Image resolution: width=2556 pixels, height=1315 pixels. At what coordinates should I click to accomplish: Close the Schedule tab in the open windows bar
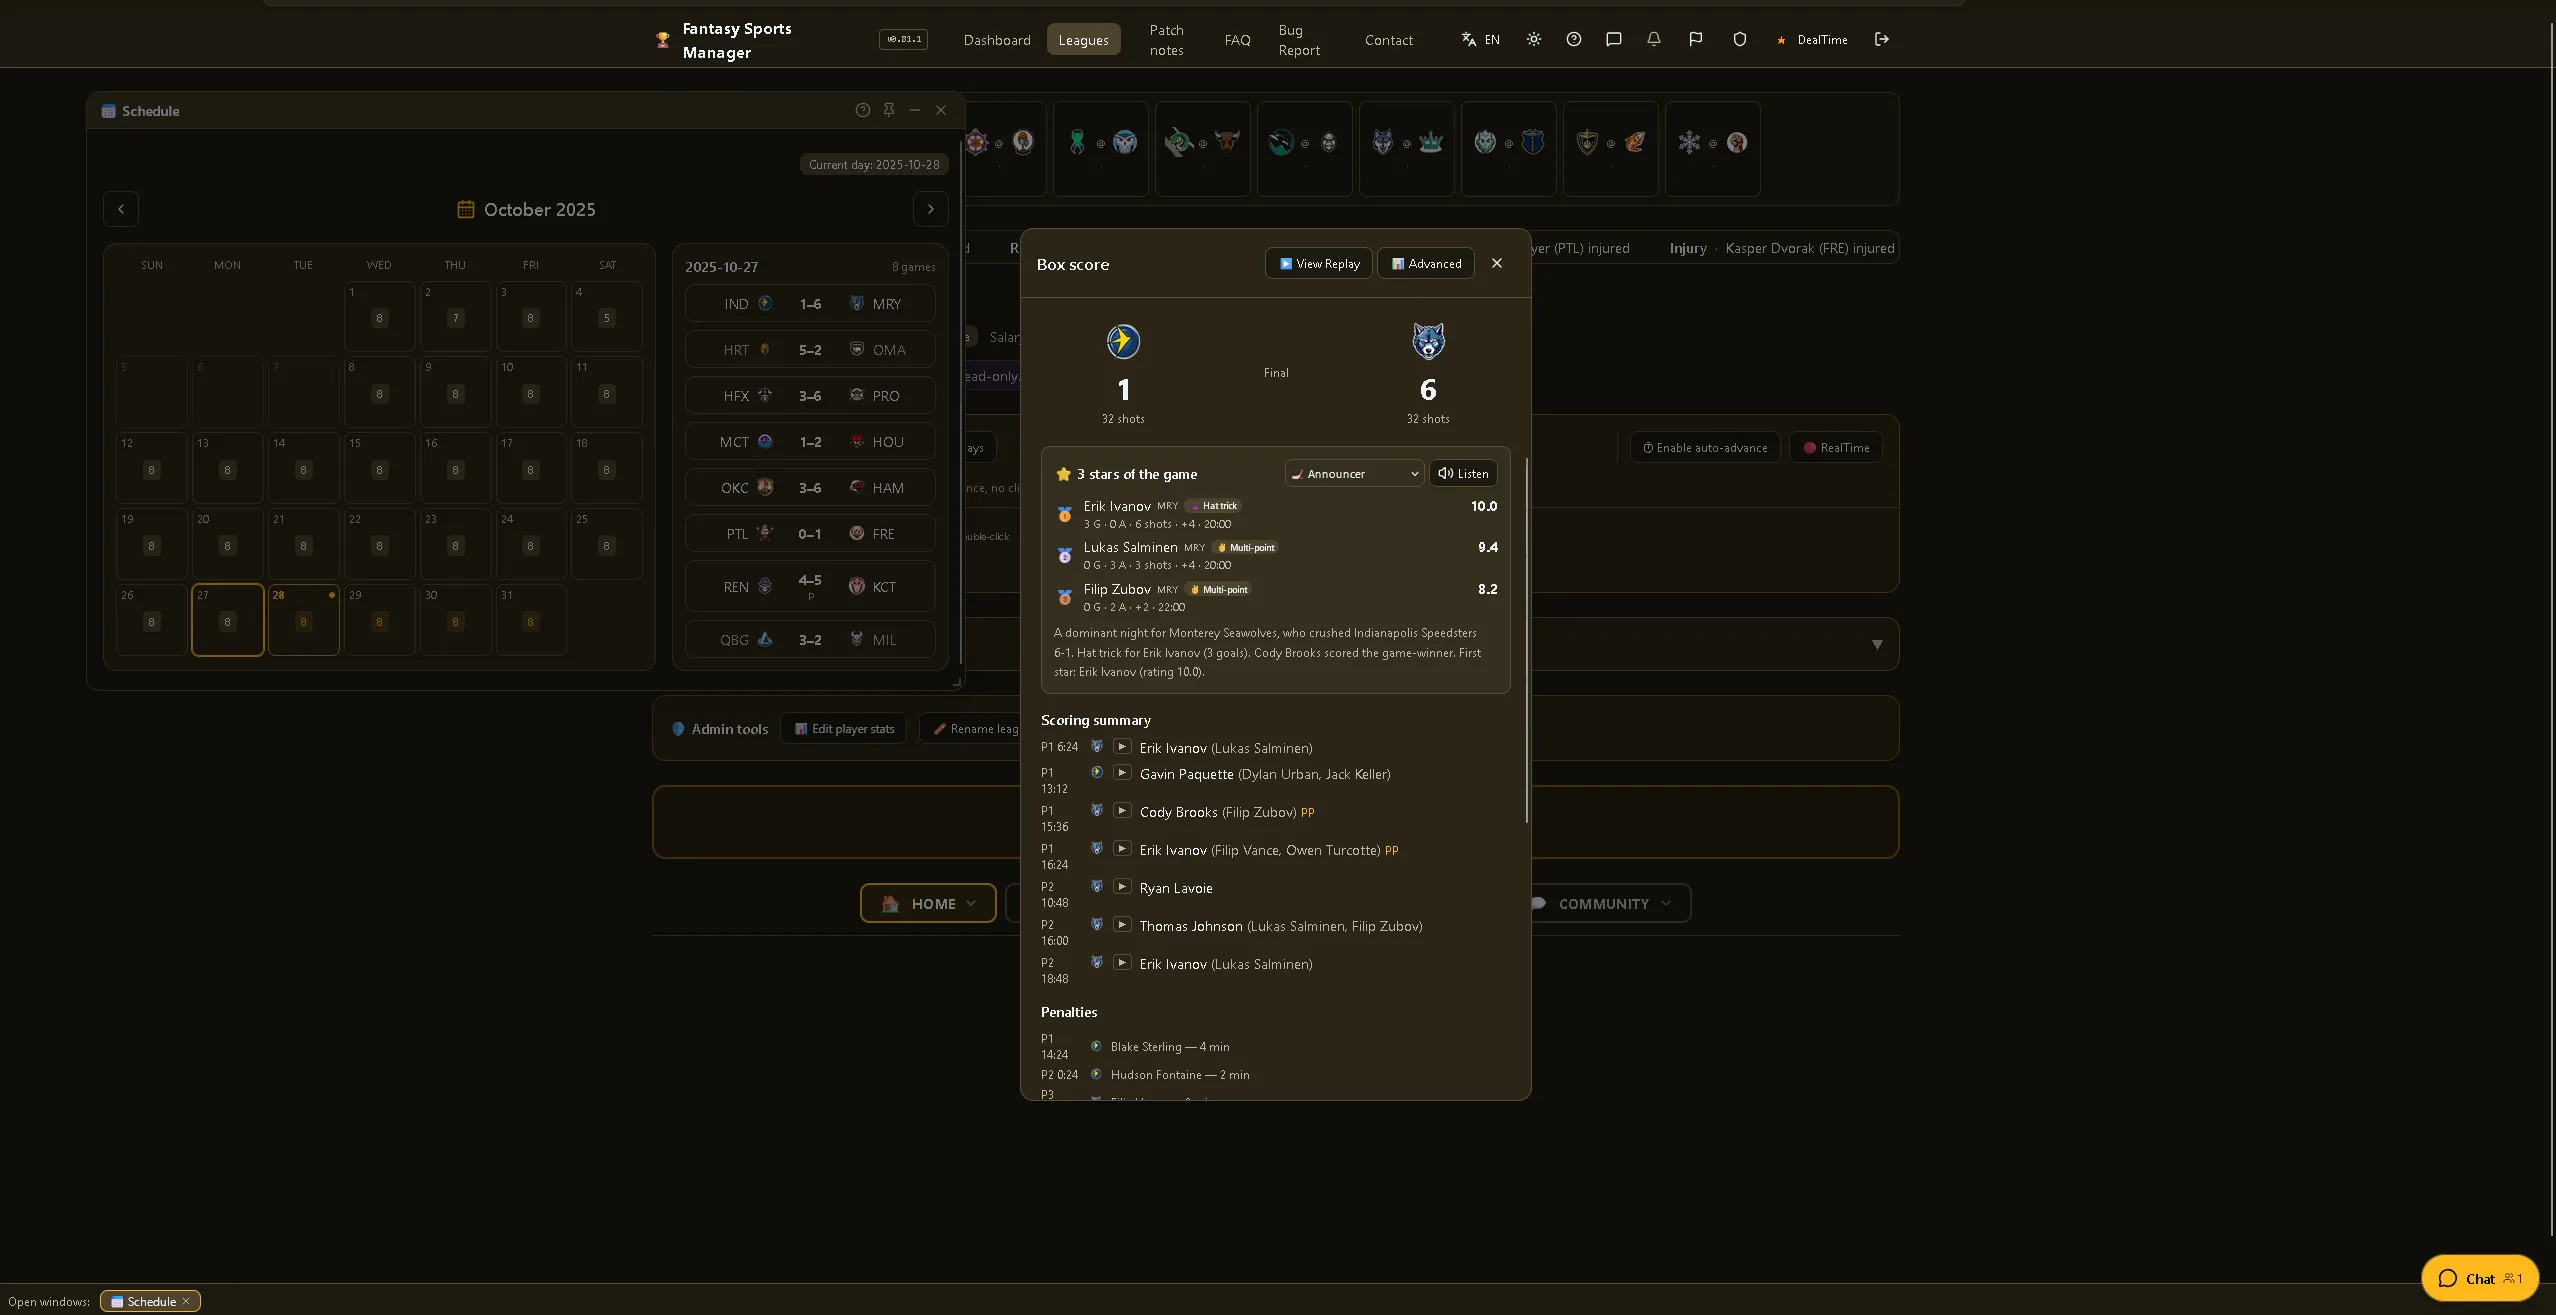click(186, 1301)
